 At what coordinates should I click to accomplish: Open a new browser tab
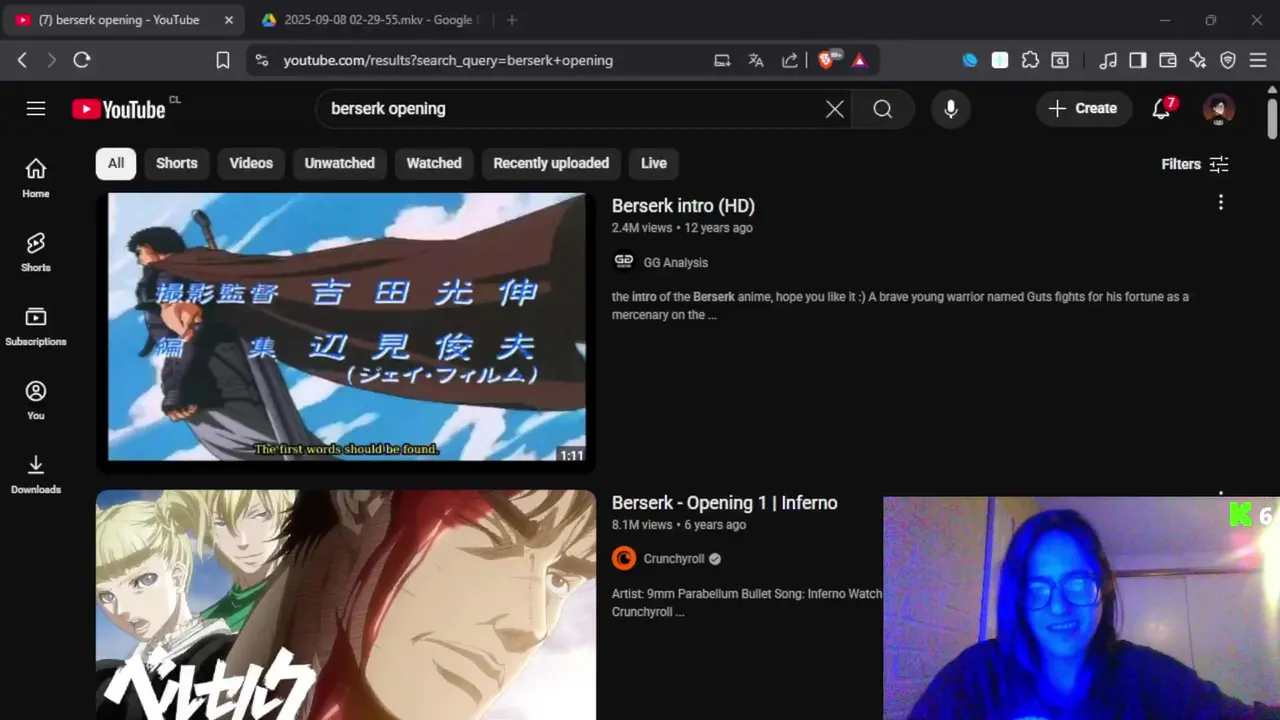coord(512,20)
